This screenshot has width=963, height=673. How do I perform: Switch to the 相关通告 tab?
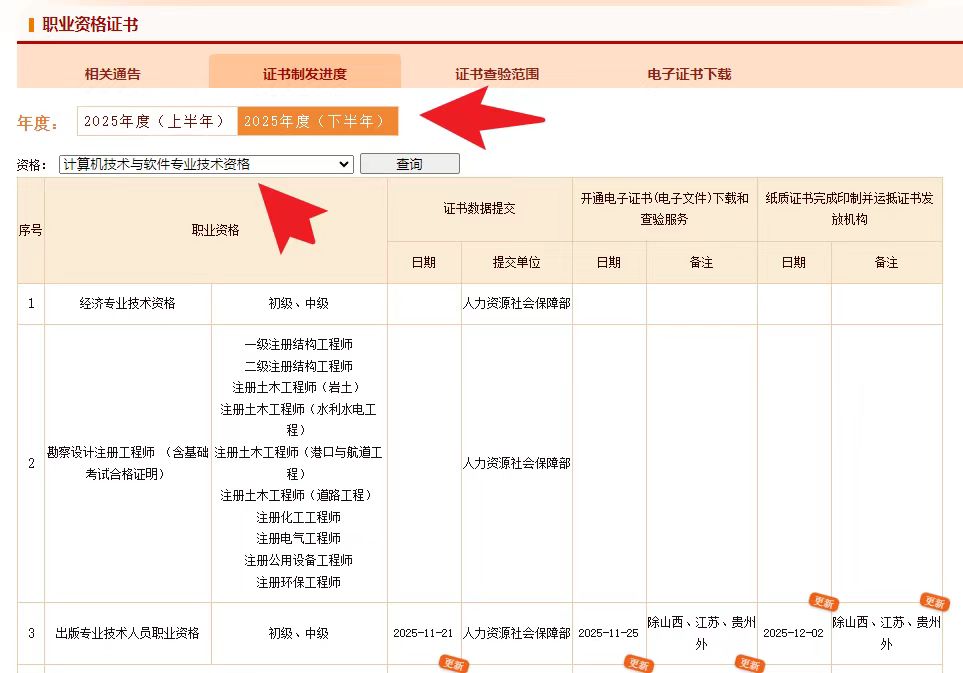pyautogui.click(x=112, y=74)
